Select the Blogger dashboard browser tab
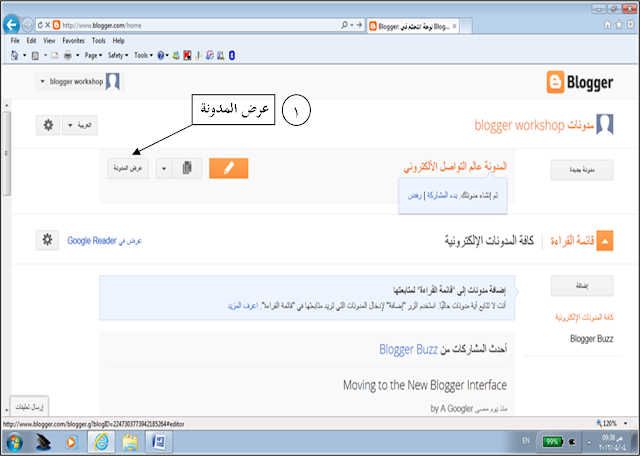This screenshot has height=456, width=640. 413,26
